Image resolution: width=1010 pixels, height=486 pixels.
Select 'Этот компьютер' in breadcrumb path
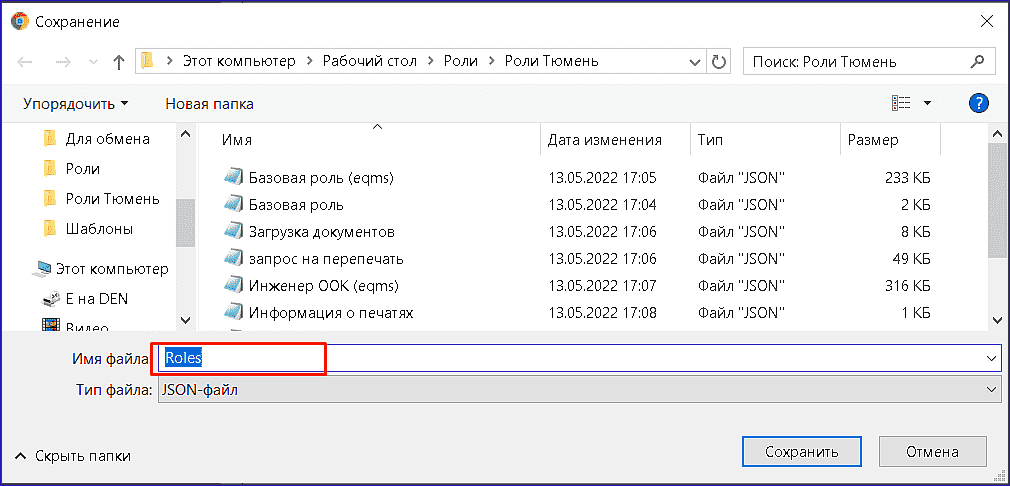(x=239, y=61)
